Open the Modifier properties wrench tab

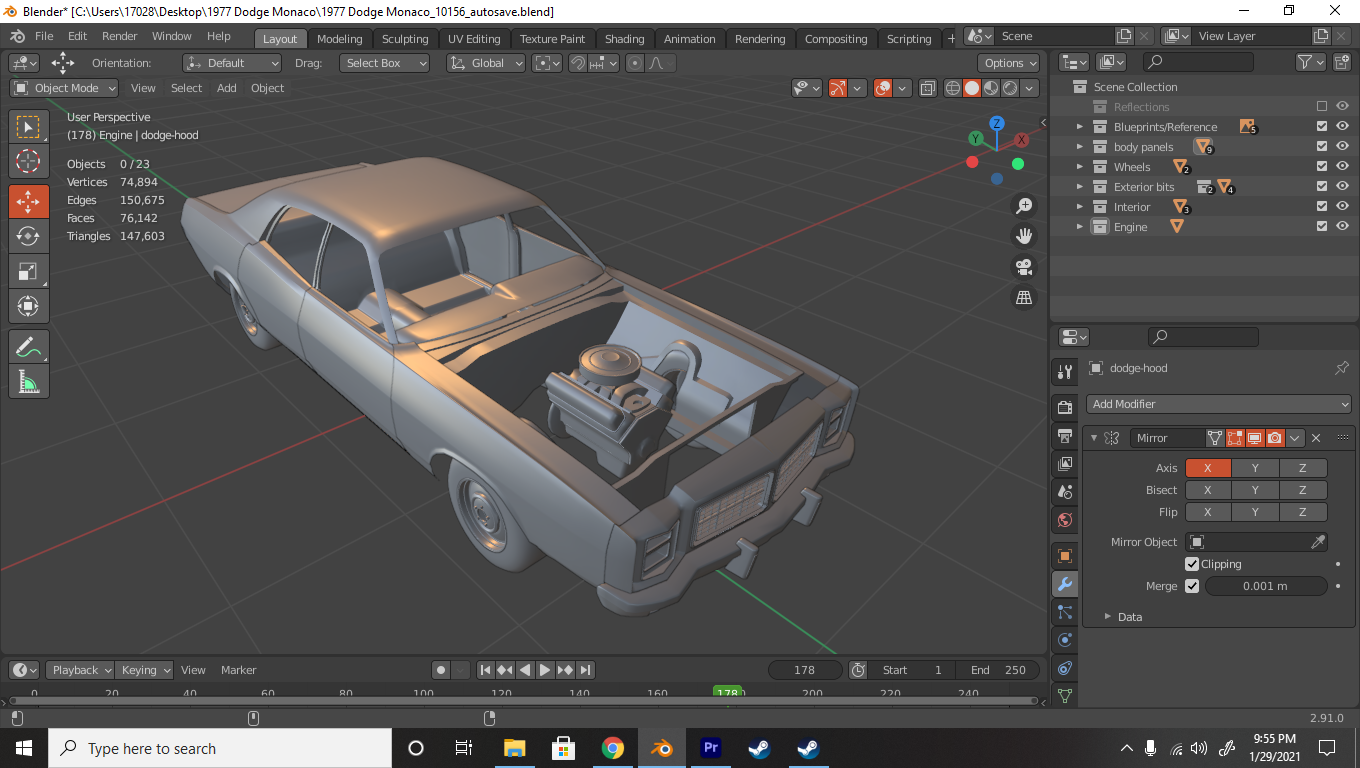(1065, 584)
